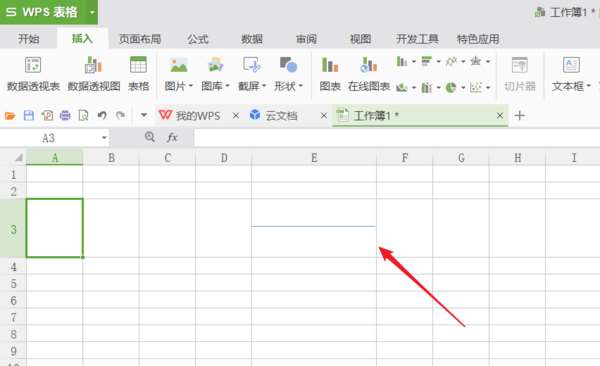Open the WPS 表格 application menu arrow
Screen dimensions: 600x366
[92, 12]
